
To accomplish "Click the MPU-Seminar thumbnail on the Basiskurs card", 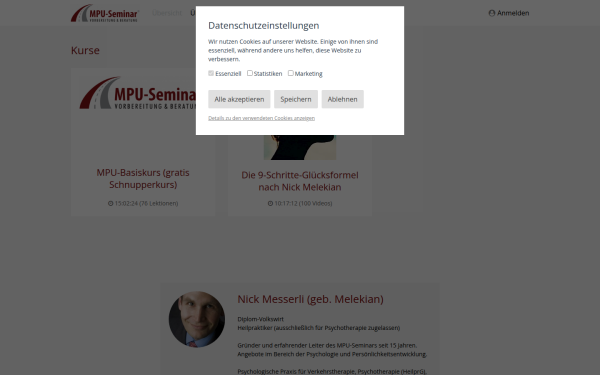I will pos(138,93).
